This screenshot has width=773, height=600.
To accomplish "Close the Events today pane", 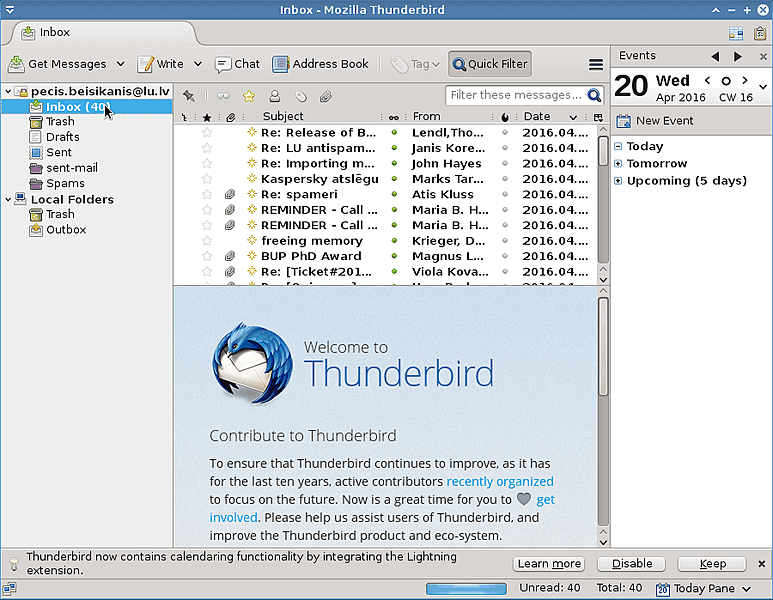I will 763,57.
